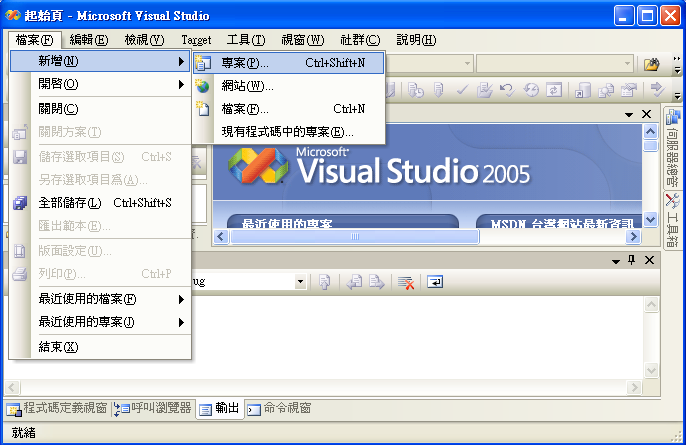The height and width of the screenshot is (445, 686).
Task: Click 全部儲存(L) save all entry
Action: point(100,203)
